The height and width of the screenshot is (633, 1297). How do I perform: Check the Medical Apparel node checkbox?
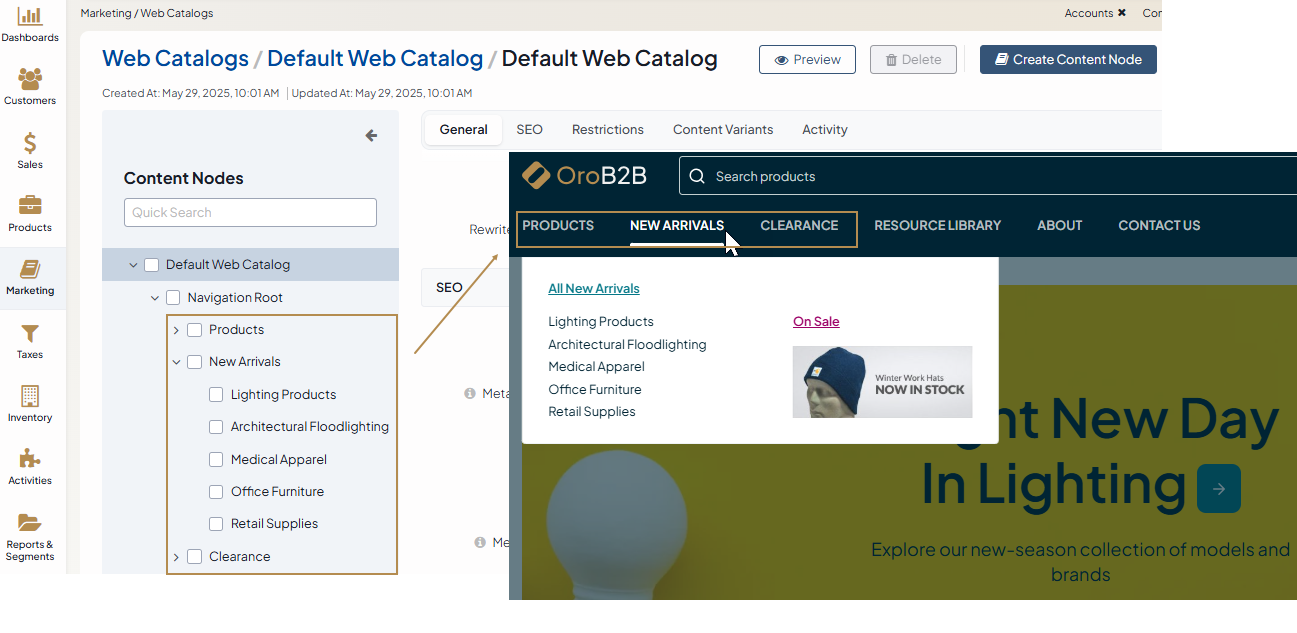click(x=216, y=460)
